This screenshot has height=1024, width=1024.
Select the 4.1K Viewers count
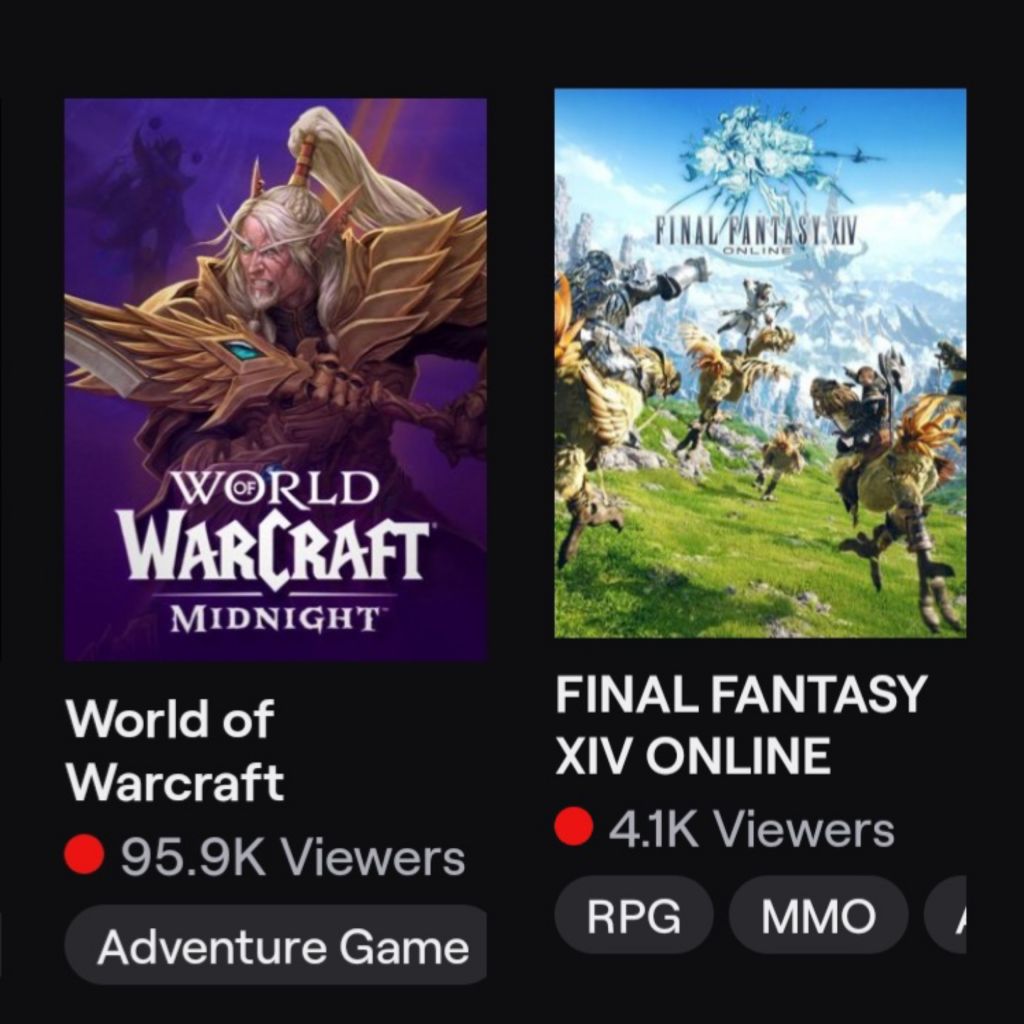751,829
